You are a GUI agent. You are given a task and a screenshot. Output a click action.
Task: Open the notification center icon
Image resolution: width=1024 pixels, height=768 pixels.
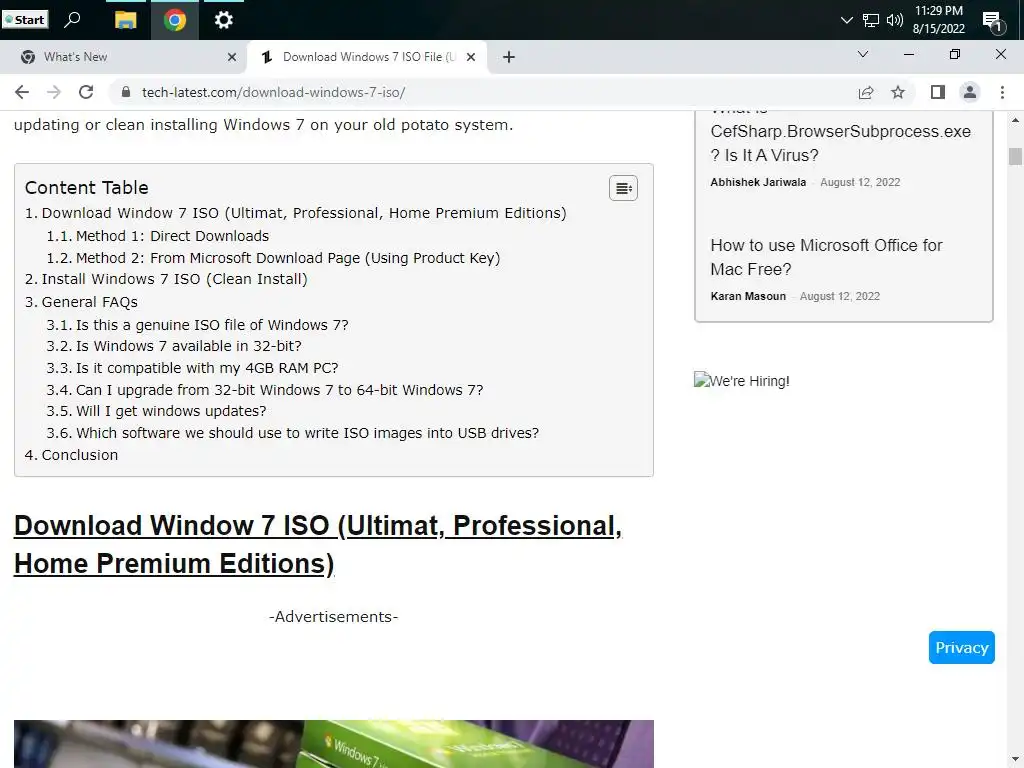tap(993, 22)
